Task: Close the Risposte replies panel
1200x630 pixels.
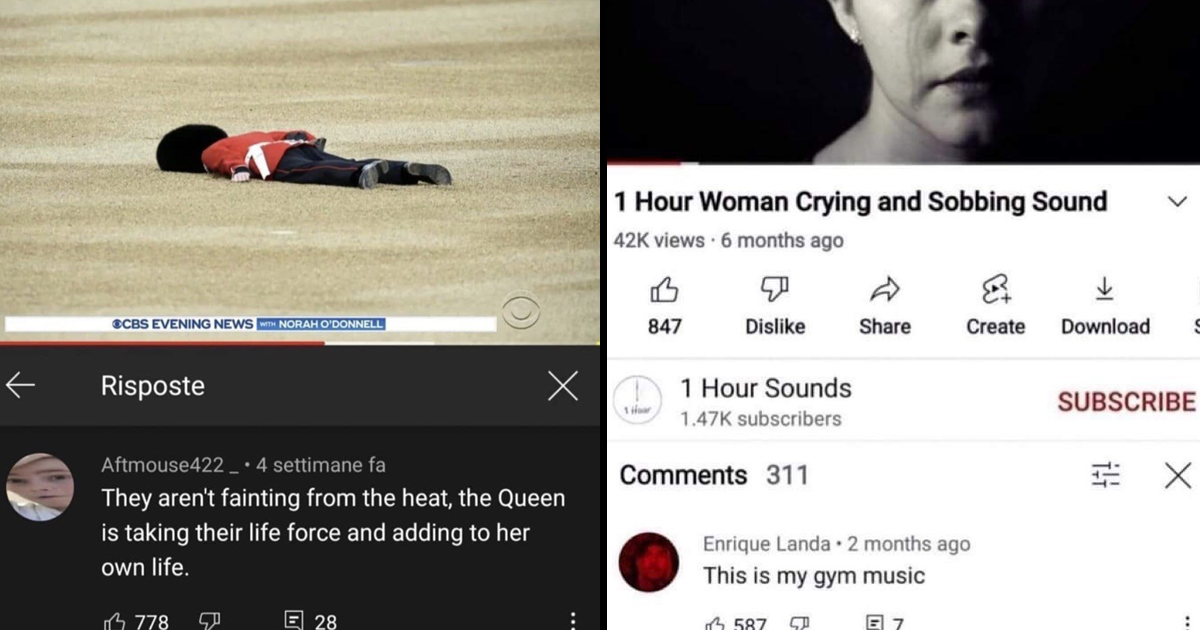Action: 563,386
